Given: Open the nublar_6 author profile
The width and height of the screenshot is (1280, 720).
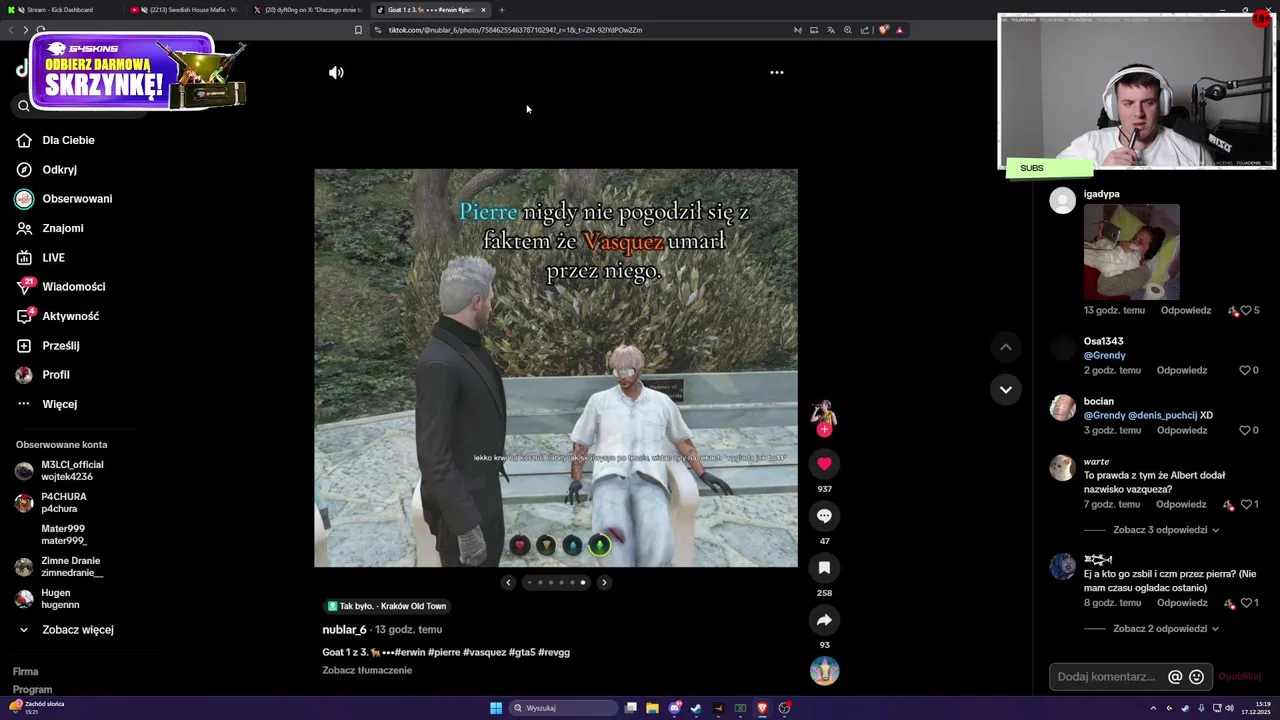Looking at the screenshot, I should coord(344,630).
